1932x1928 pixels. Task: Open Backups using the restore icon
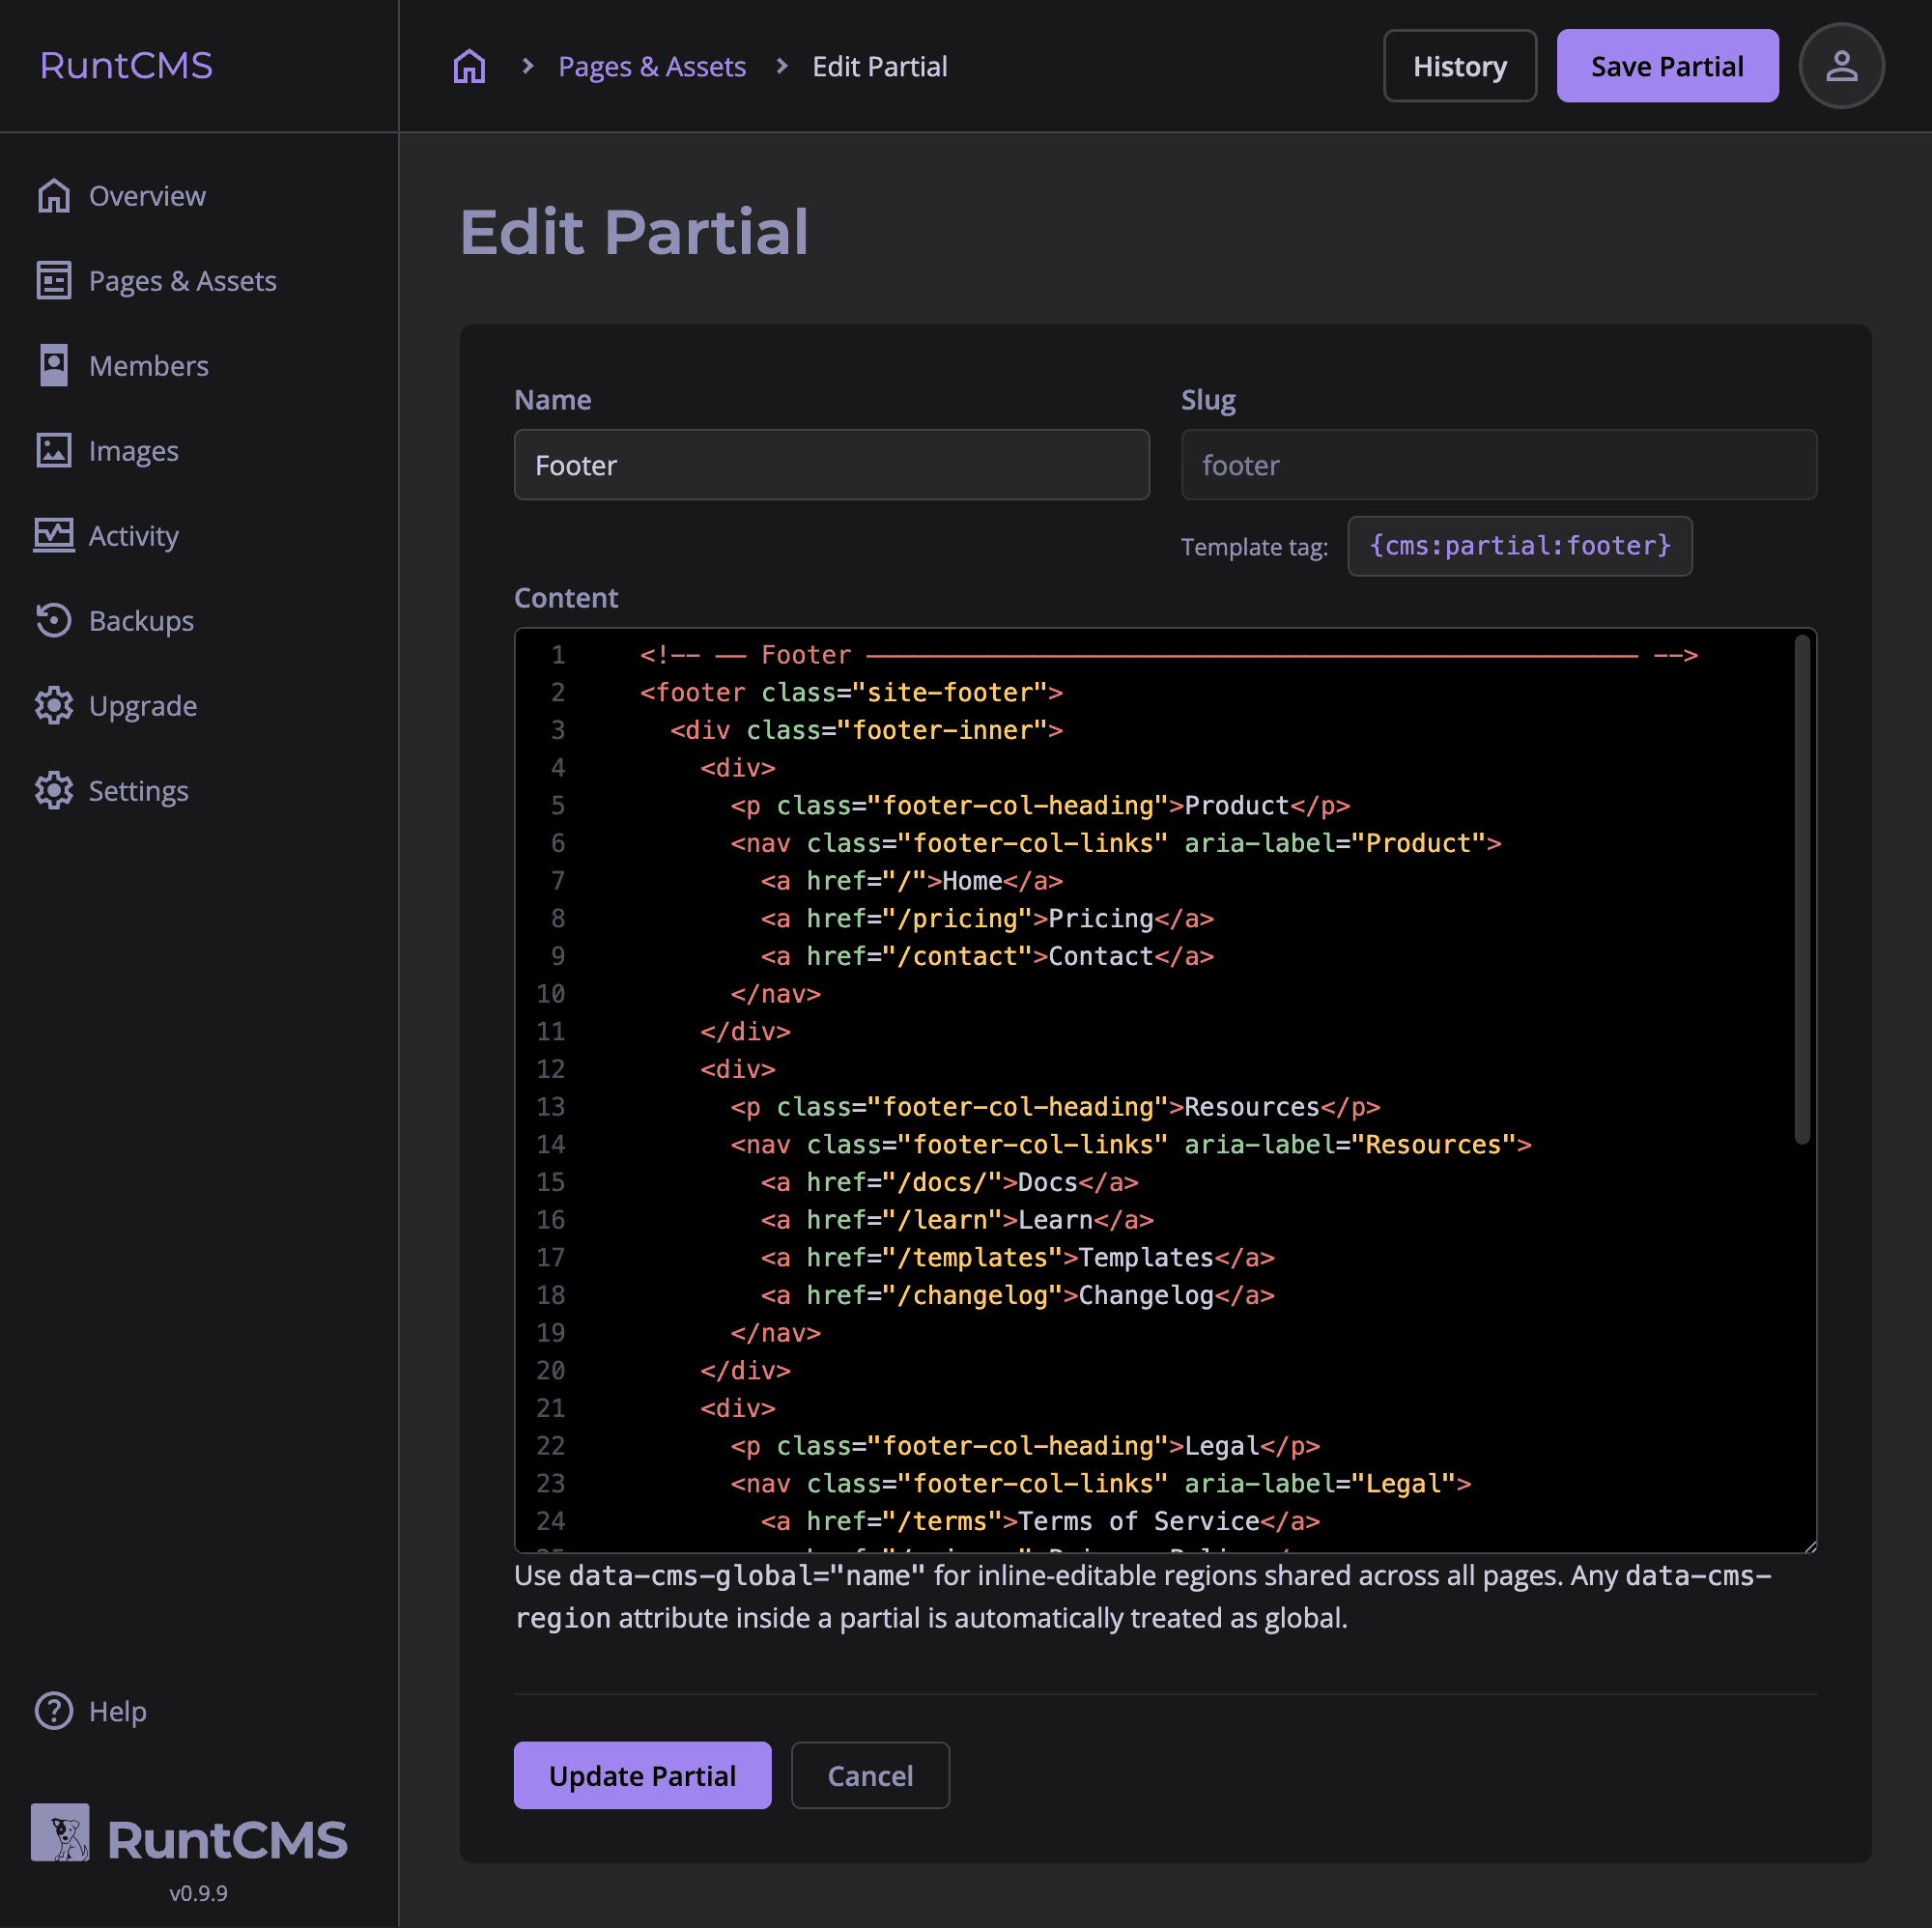click(54, 620)
